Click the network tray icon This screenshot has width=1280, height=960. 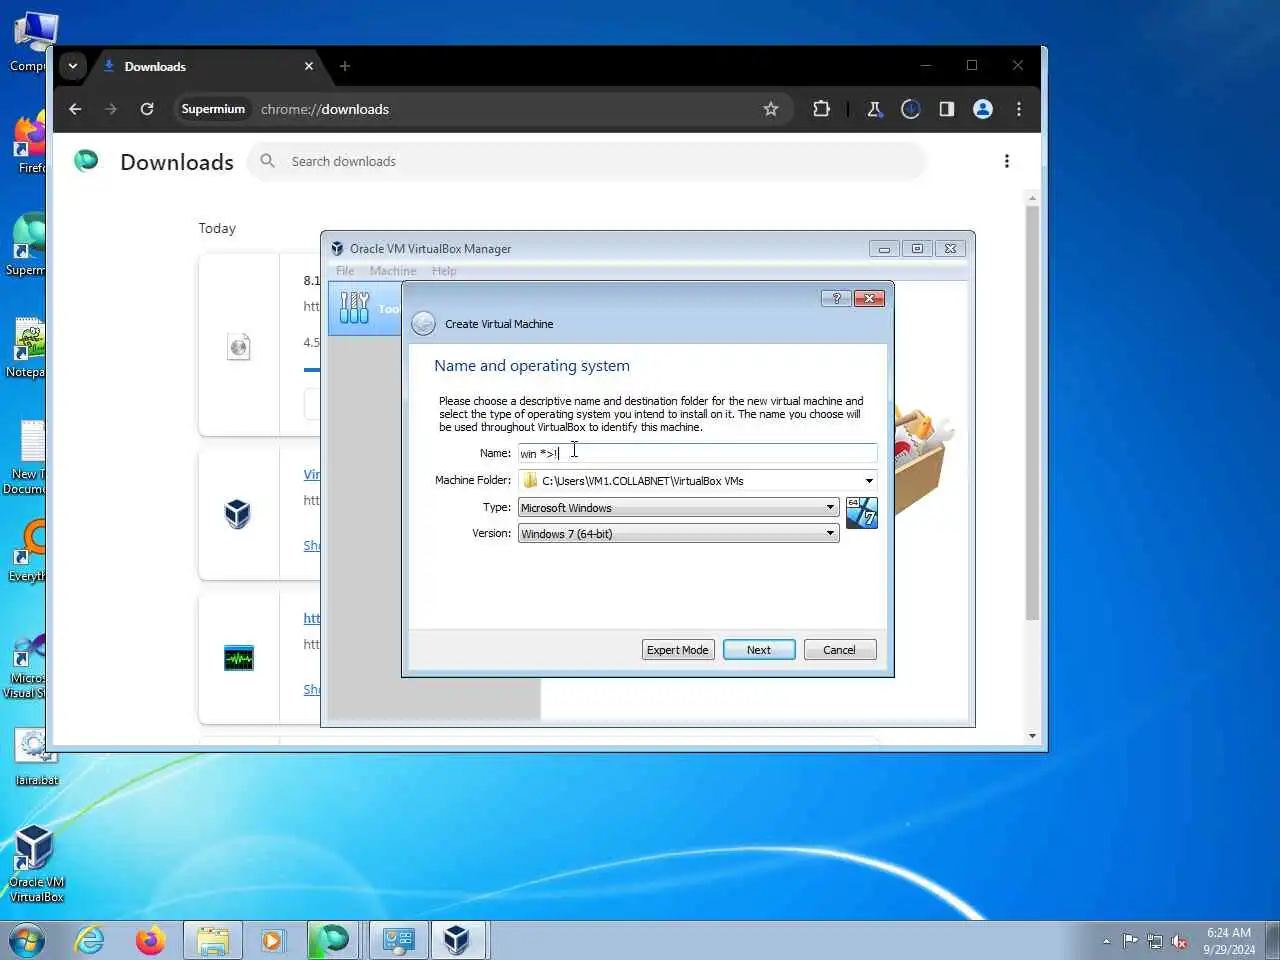tap(1155, 941)
